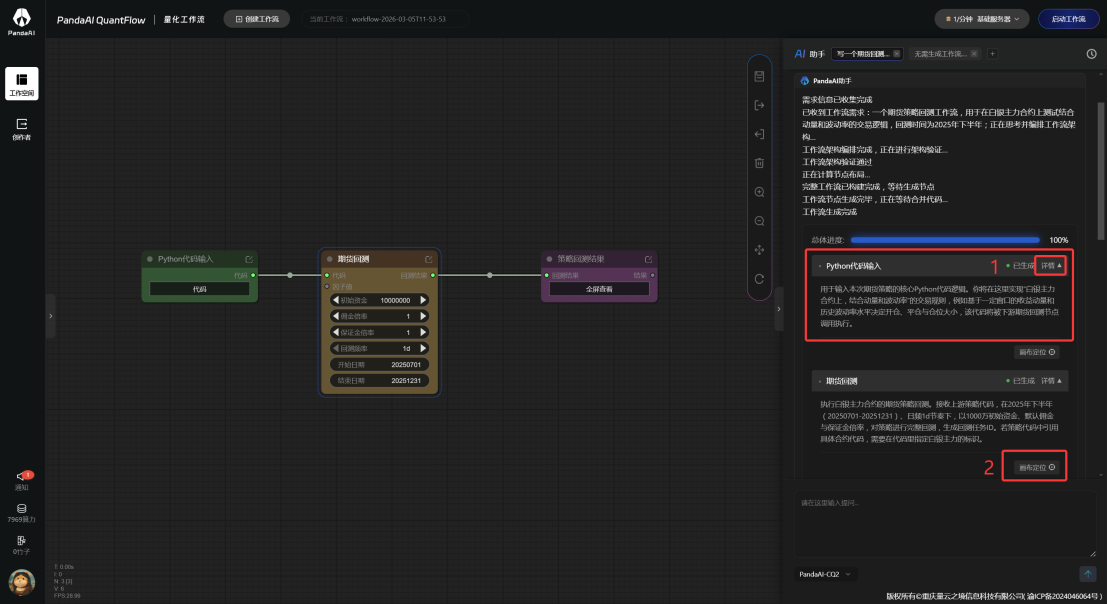The width and height of the screenshot is (1108, 604).
Task: Send message with the arrow button
Action: [x=1088, y=574]
